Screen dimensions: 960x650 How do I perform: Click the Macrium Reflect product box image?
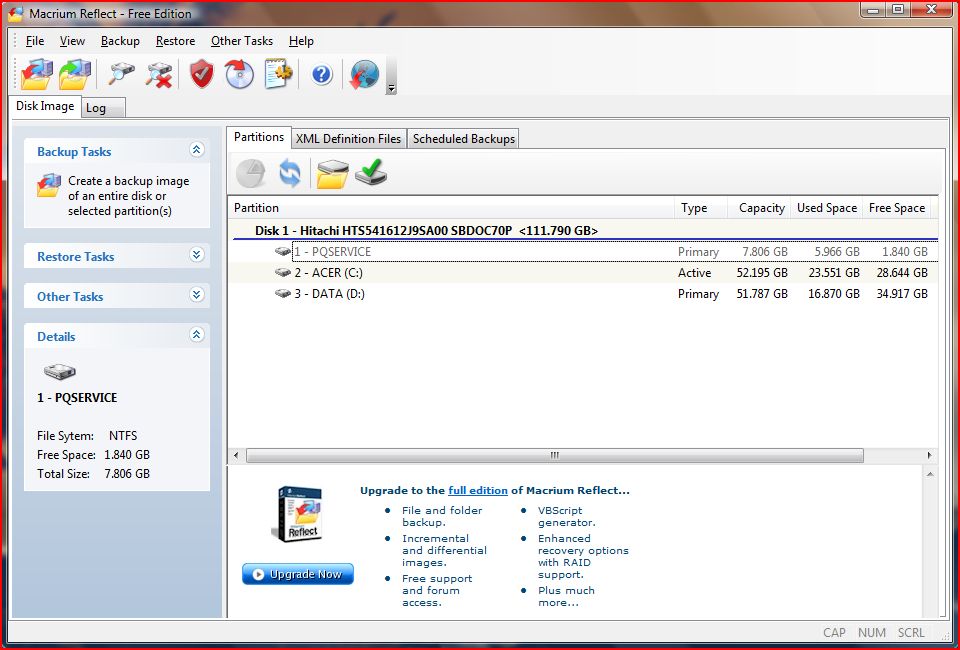pos(298,513)
